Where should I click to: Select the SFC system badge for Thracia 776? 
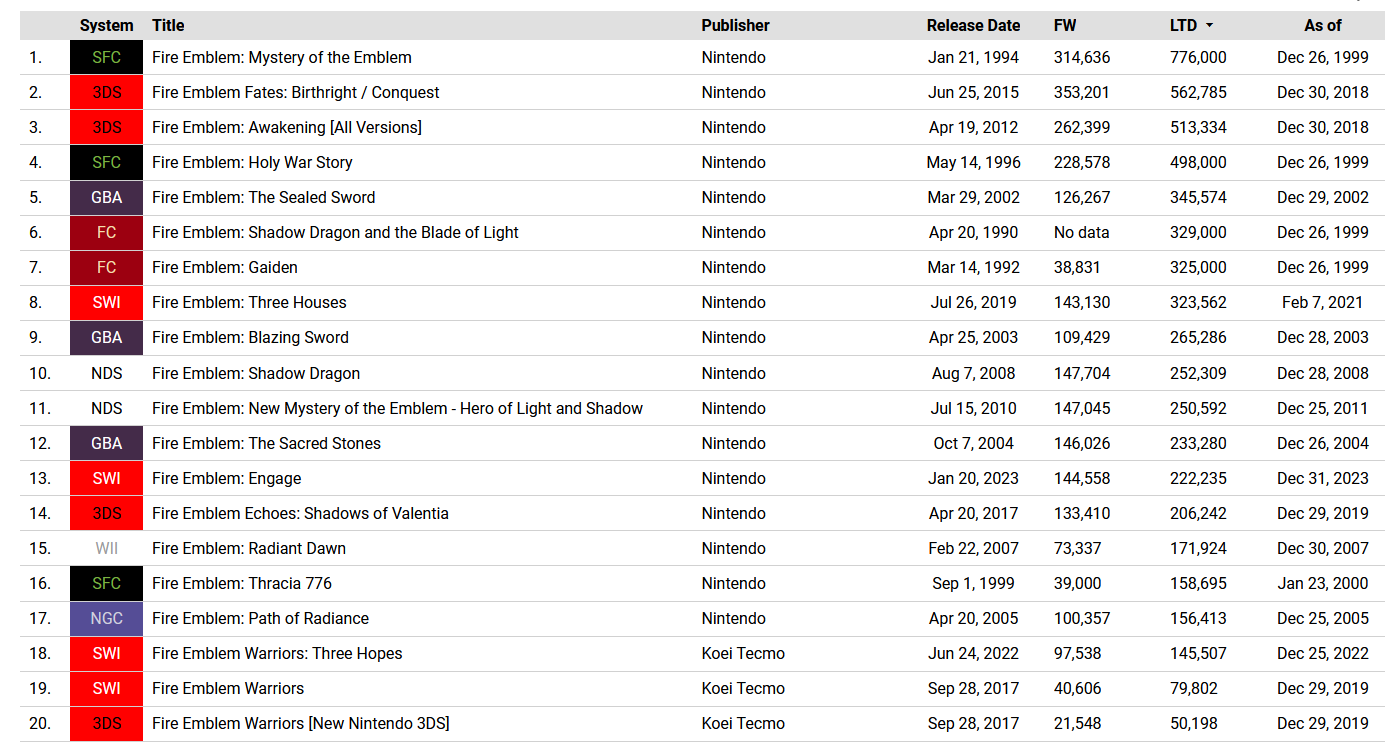coord(106,584)
